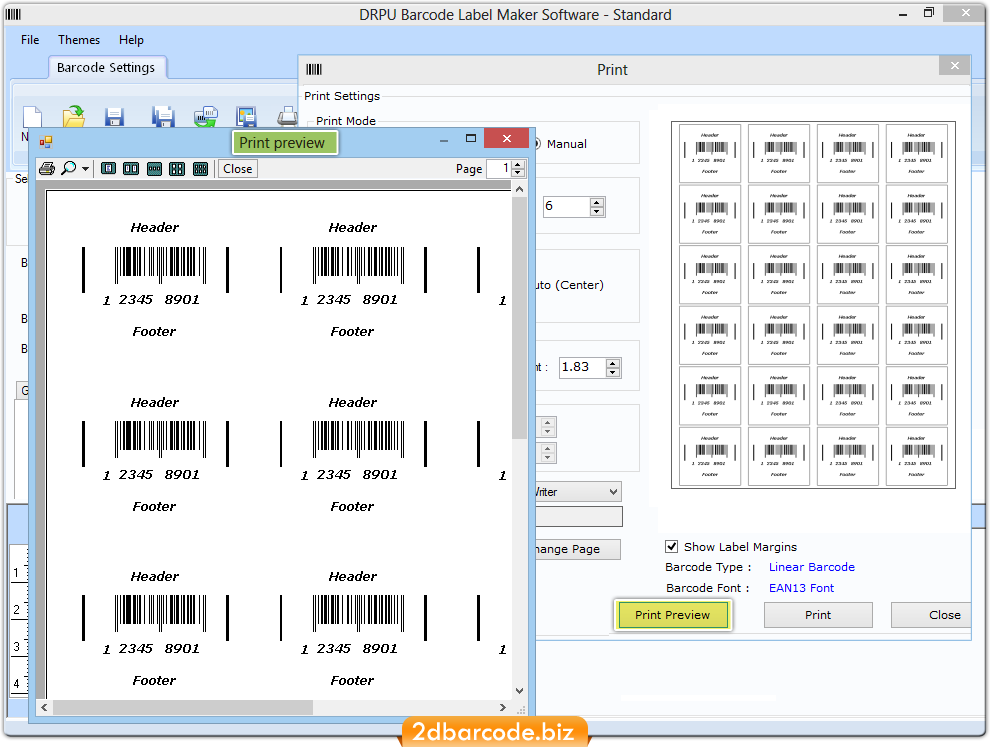The width and height of the screenshot is (990, 747).
Task: Open the Themes menu
Action: (x=79, y=40)
